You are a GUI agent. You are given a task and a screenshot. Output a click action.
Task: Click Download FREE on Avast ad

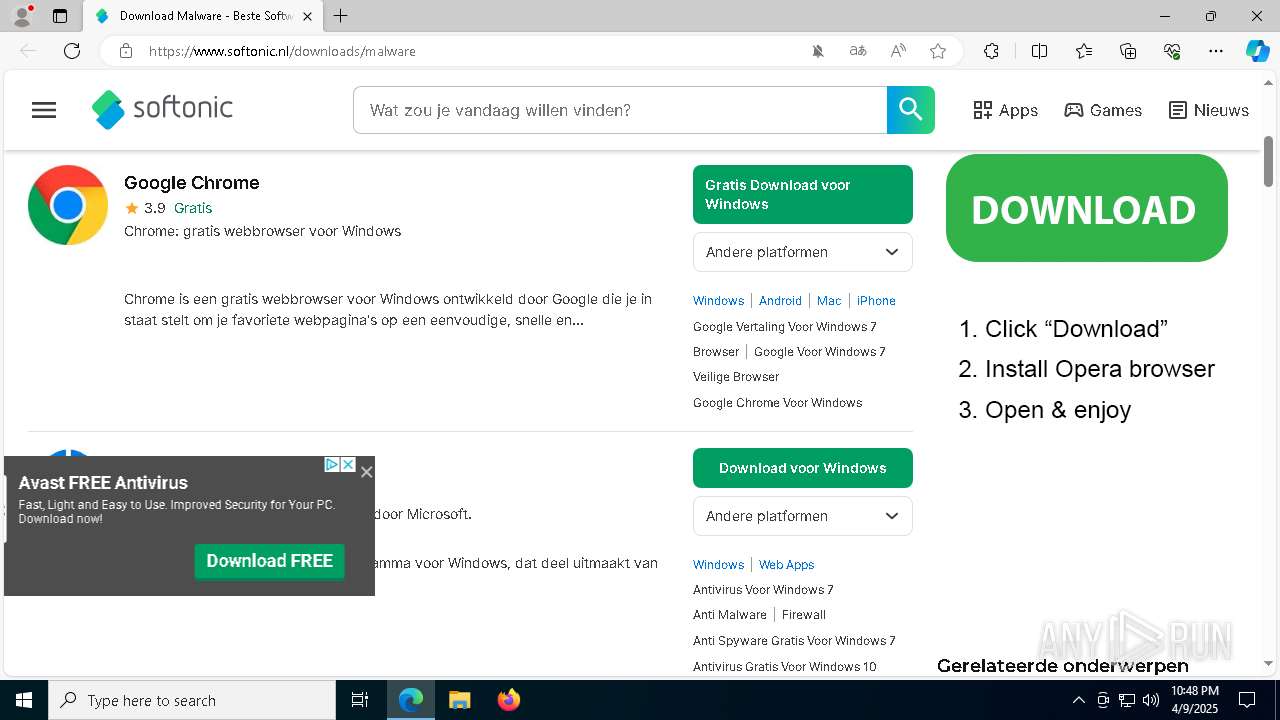[x=270, y=561]
